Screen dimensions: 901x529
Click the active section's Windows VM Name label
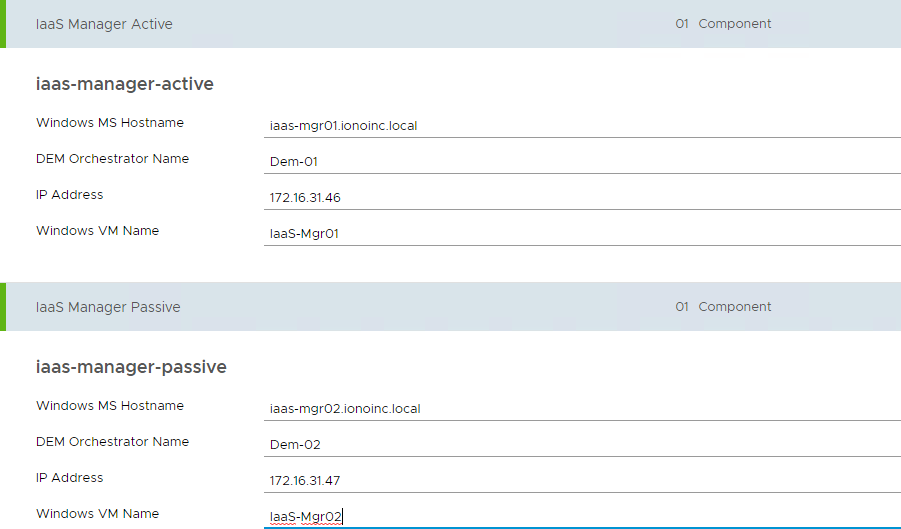(97, 231)
